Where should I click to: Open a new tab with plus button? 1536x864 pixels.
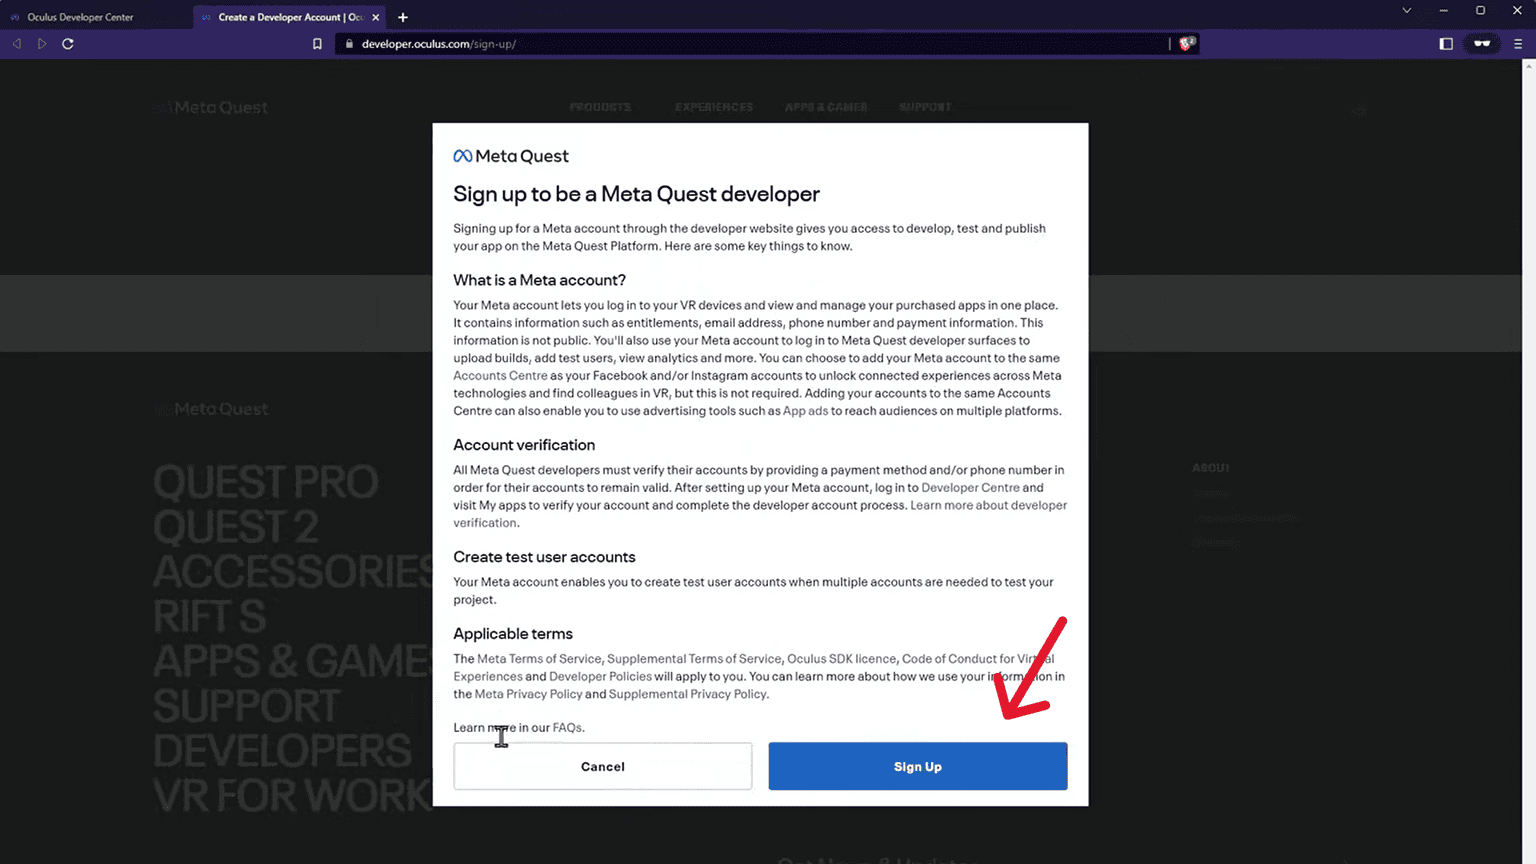[403, 17]
